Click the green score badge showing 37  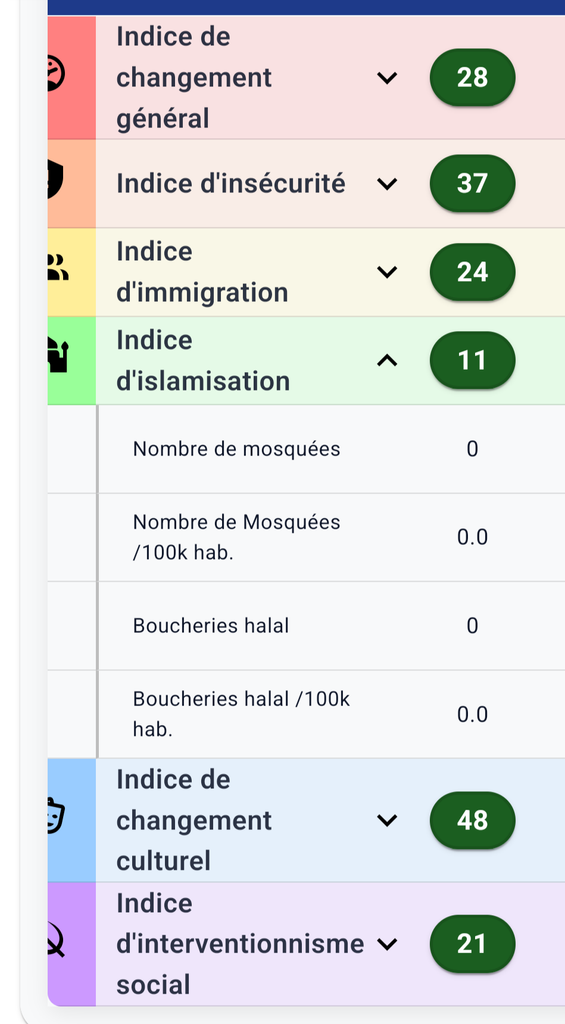(472, 184)
